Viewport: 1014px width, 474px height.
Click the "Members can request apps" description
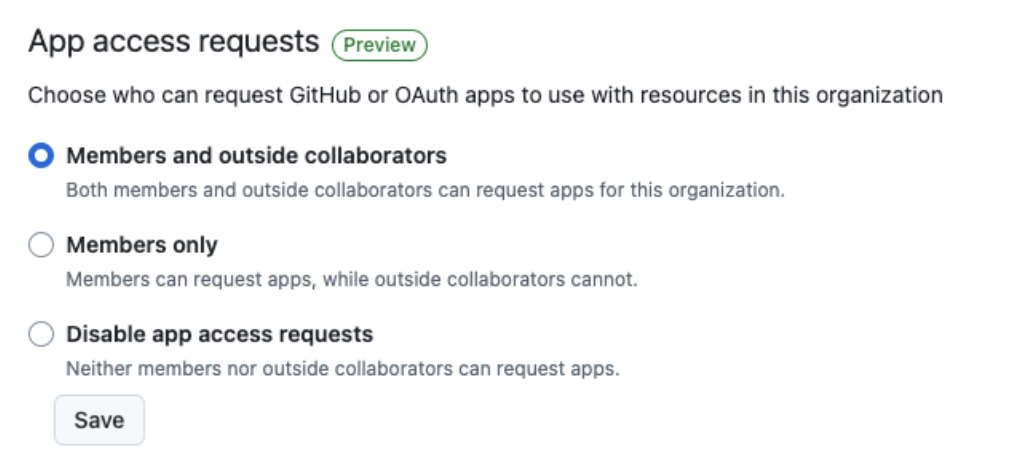[351, 279]
